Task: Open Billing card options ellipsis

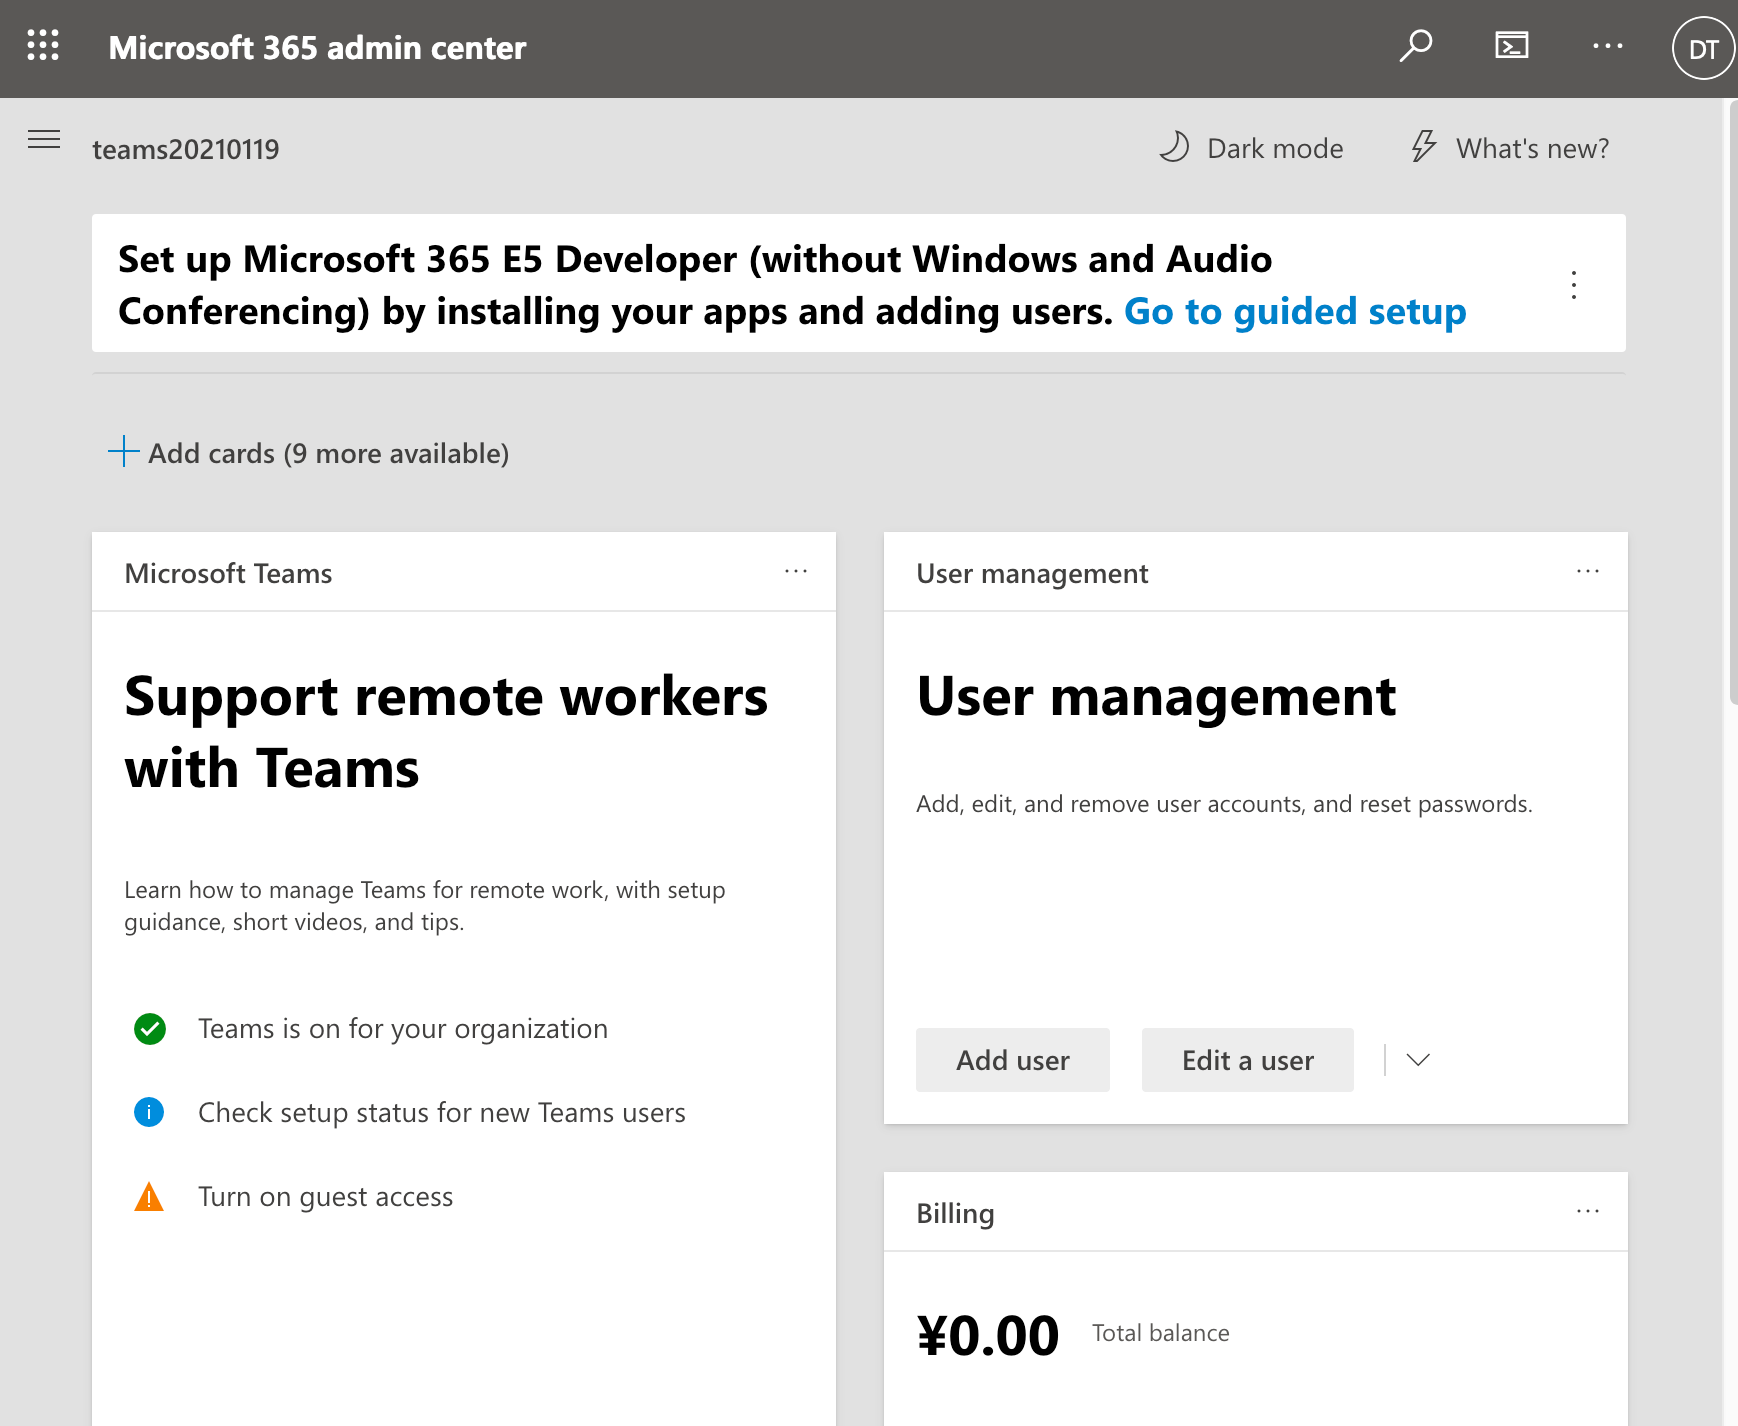Action: [1588, 1211]
